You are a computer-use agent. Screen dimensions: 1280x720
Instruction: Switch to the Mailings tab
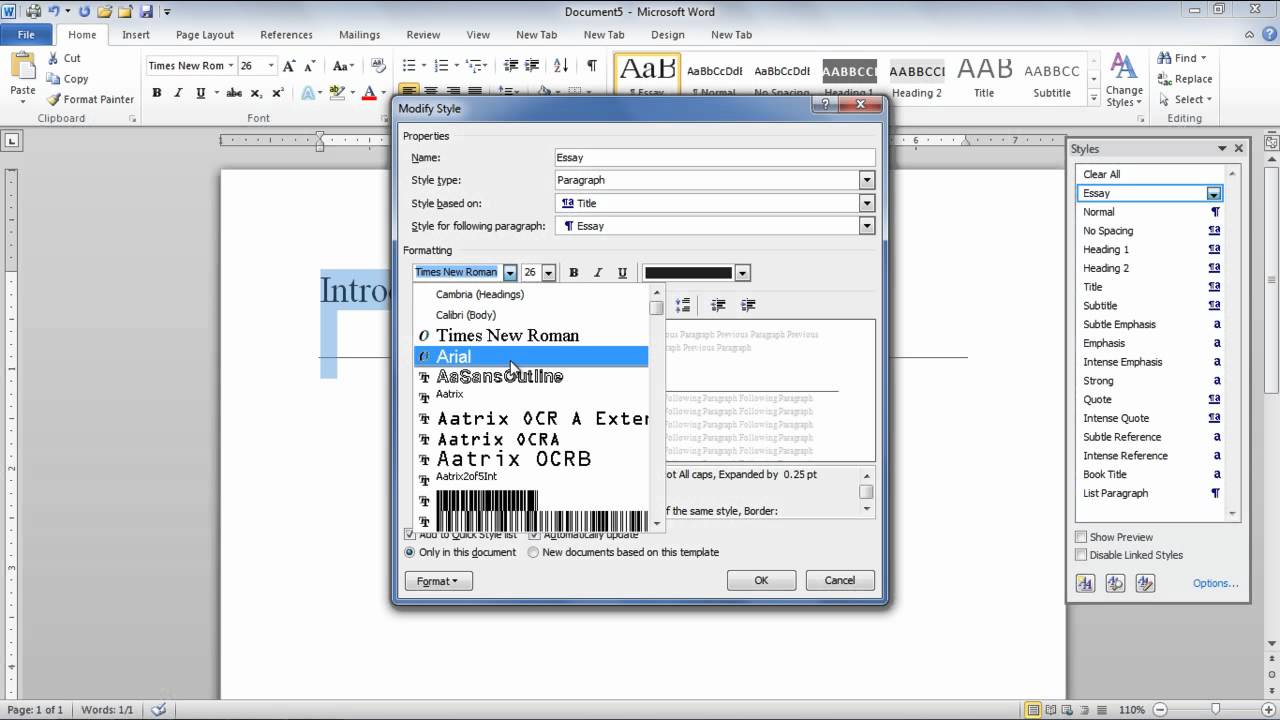click(359, 35)
